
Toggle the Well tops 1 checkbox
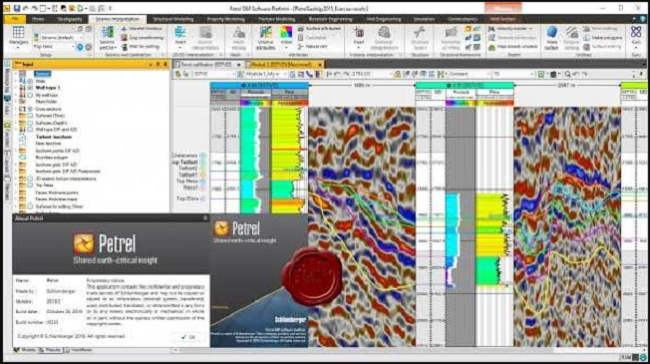coord(30,88)
